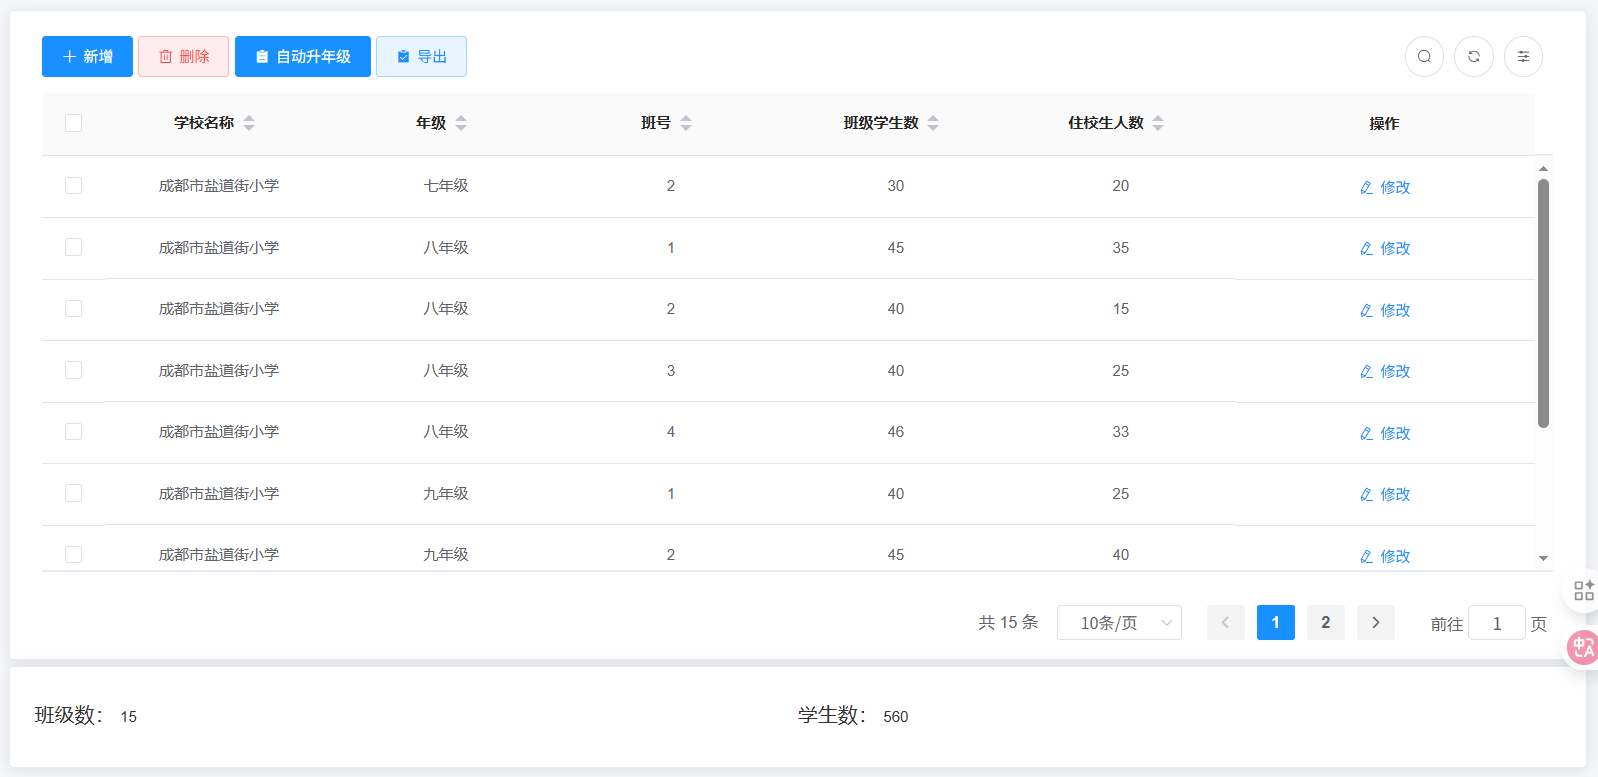Image resolution: width=1598 pixels, height=777 pixels.
Task: Sort by 年级 column arrows
Action: 461,123
